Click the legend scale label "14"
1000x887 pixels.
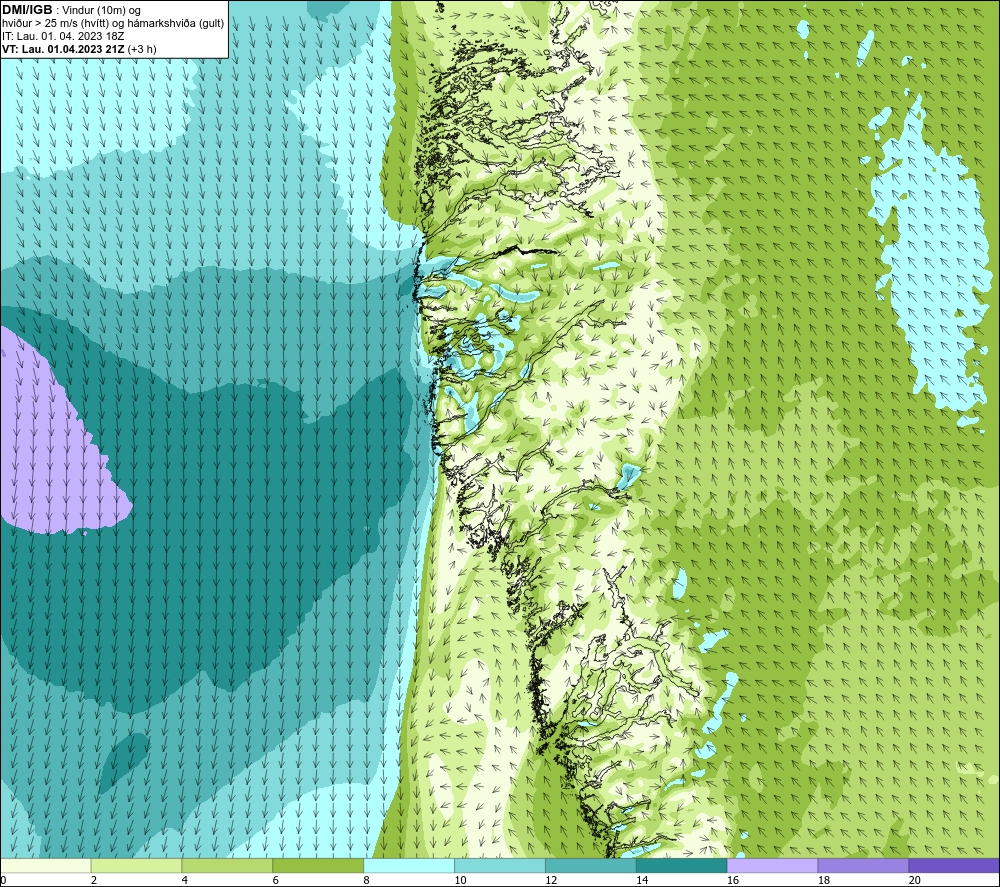(642, 880)
